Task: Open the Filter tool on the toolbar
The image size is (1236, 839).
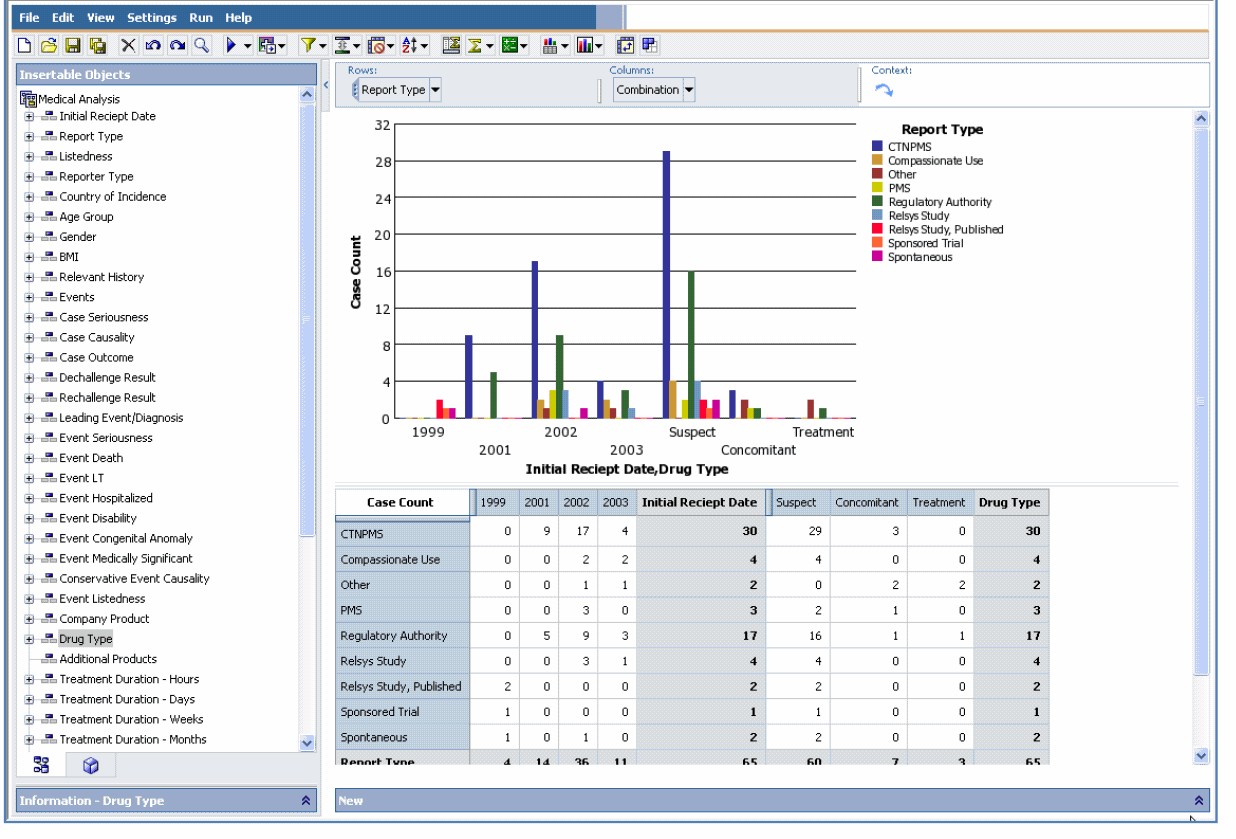Action: tap(308, 45)
